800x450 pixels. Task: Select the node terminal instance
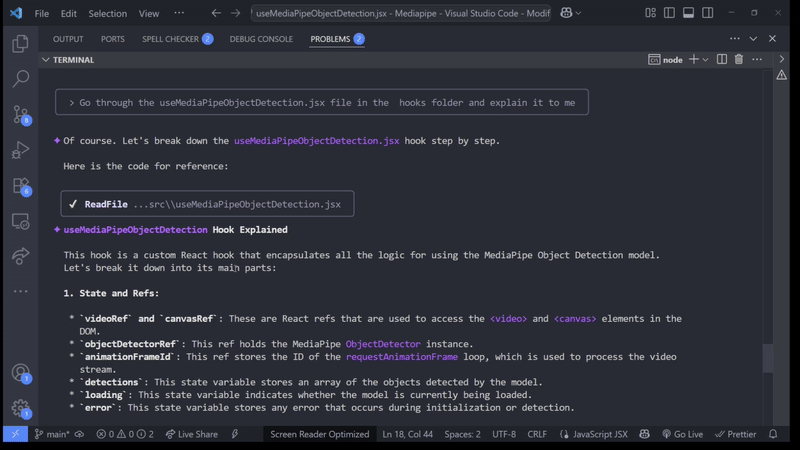point(665,60)
